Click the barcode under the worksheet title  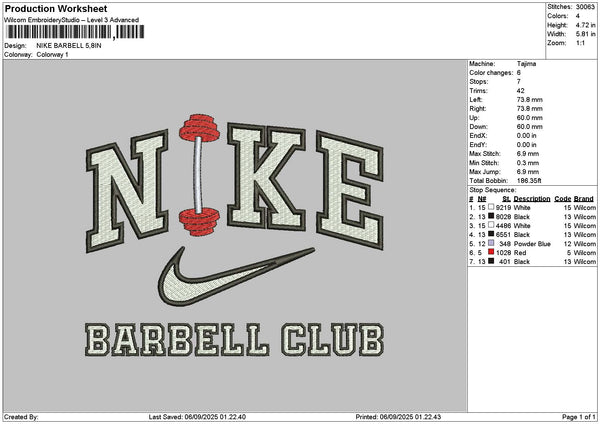[x=75, y=32]
